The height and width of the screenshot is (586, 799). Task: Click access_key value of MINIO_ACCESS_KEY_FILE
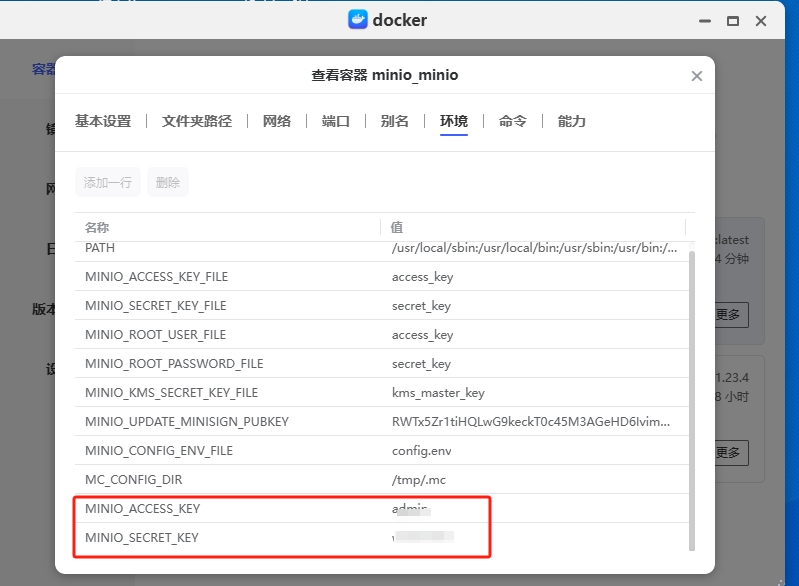point(422,277)
